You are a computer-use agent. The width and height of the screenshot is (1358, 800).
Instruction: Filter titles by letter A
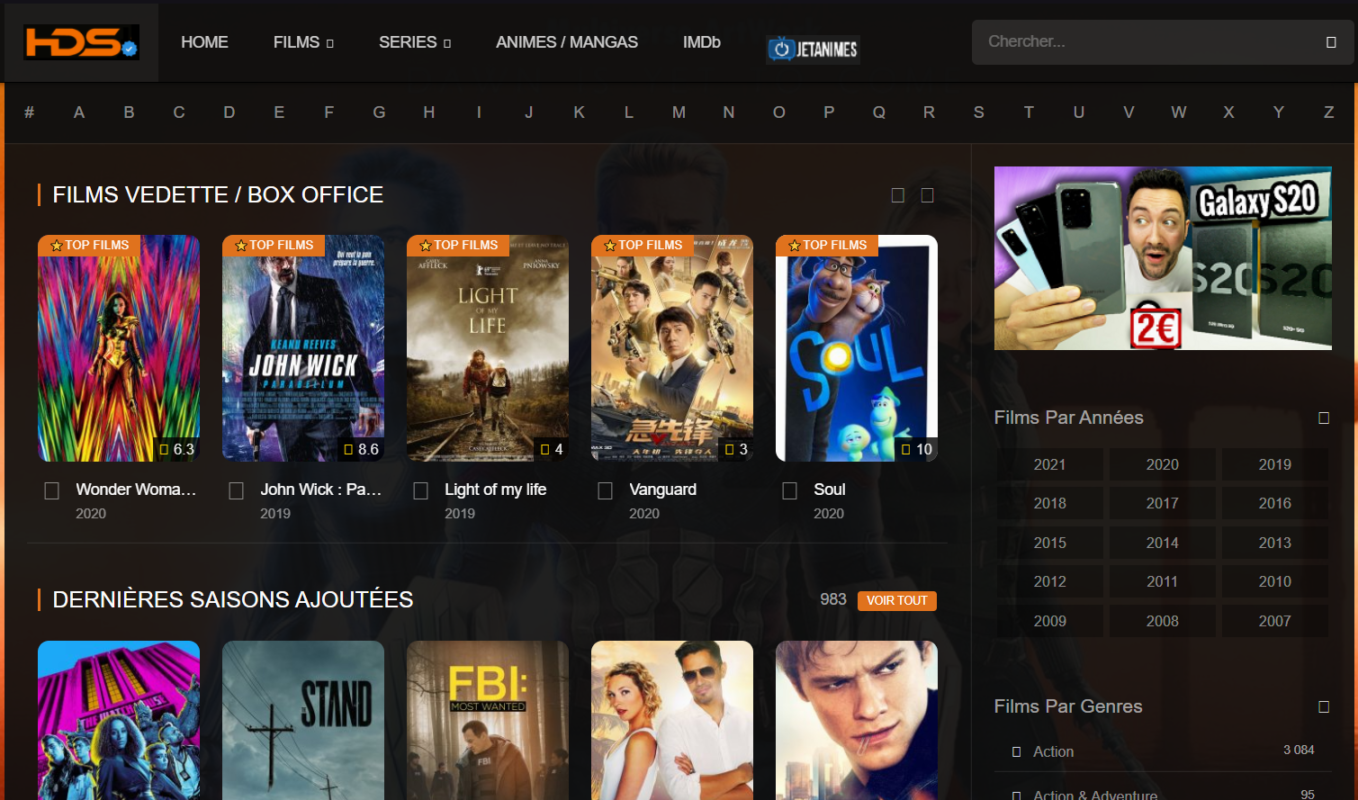tap(79, 113)
